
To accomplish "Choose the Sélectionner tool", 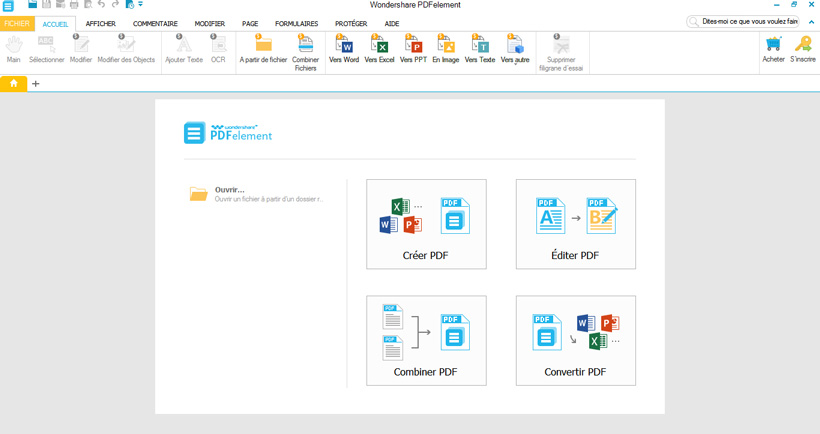I will tap(47, 49).
